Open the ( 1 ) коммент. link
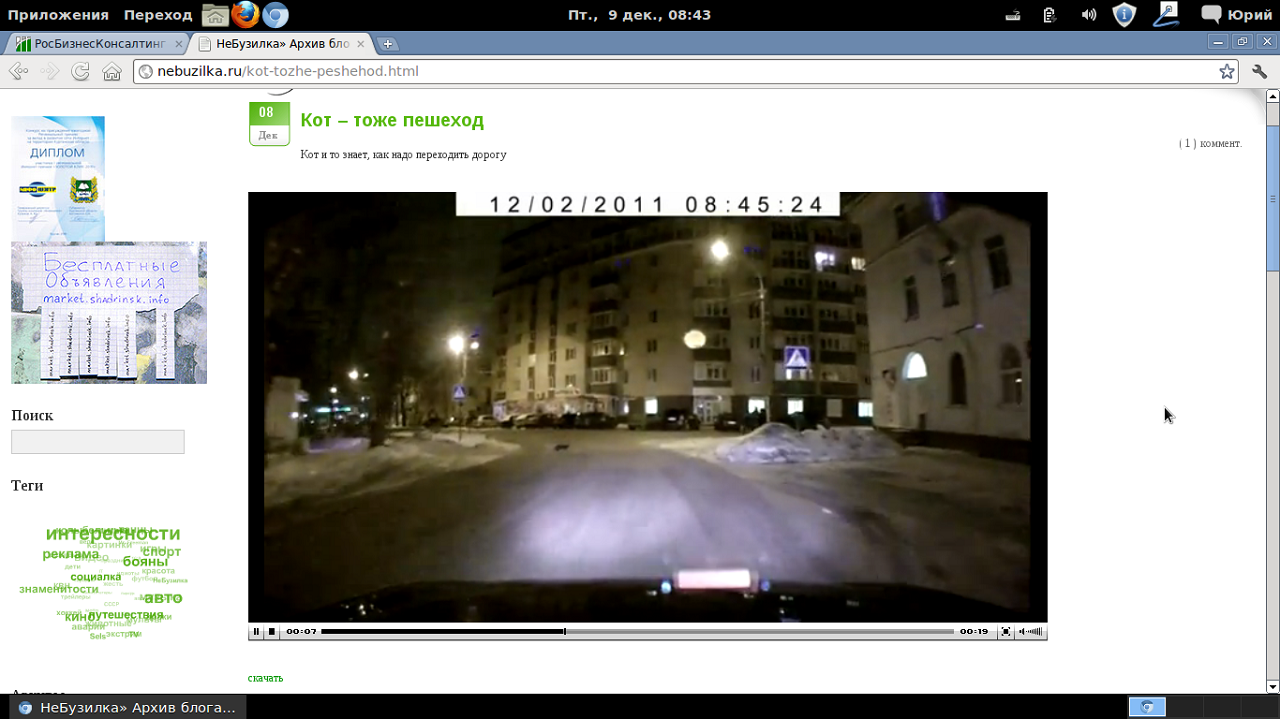 pyautogui.click(x=1210, y=144)
